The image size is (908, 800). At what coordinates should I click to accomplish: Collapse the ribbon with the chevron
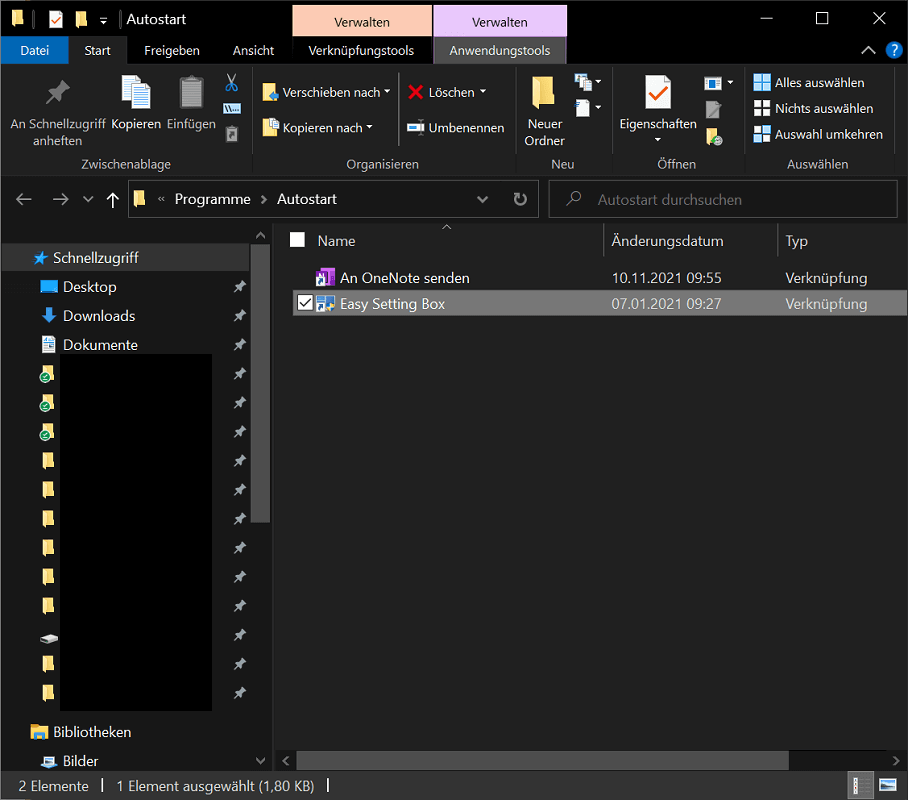point(868,50)
